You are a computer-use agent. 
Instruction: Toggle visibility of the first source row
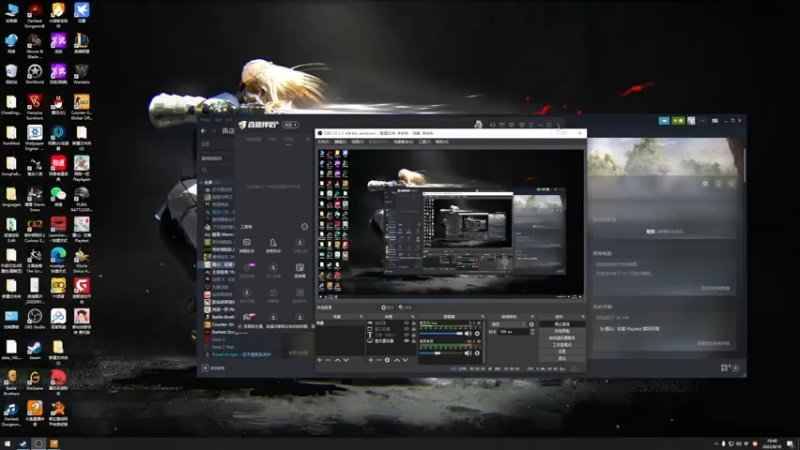[407, 323]
